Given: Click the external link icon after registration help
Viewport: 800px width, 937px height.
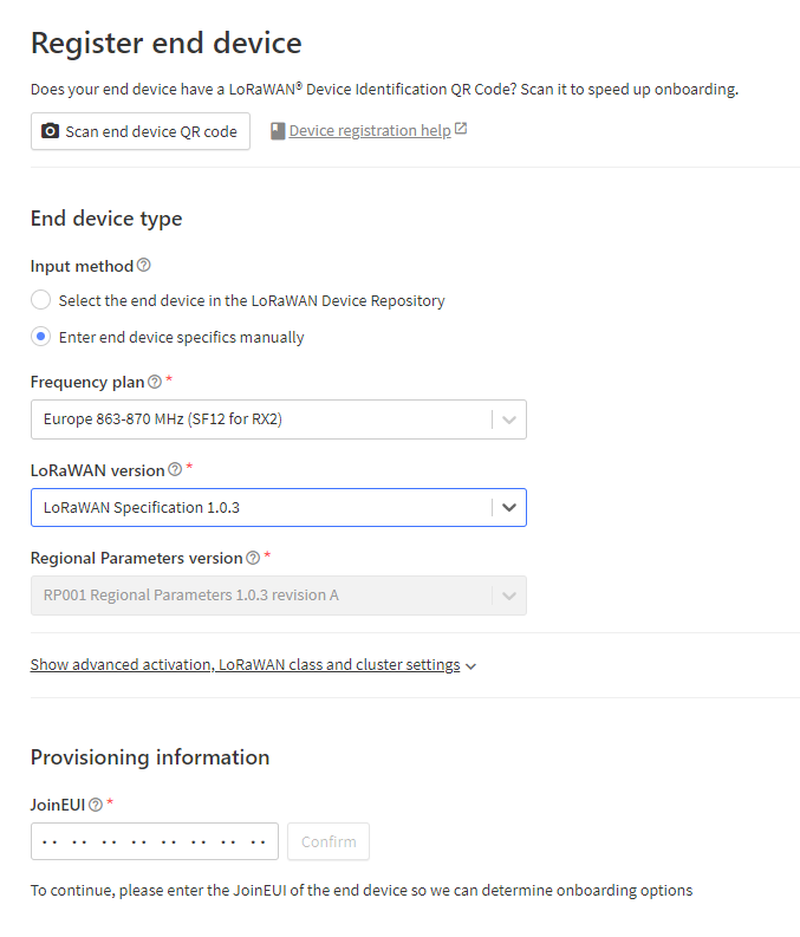Looking at the screenshot, I should coord(461,130).
